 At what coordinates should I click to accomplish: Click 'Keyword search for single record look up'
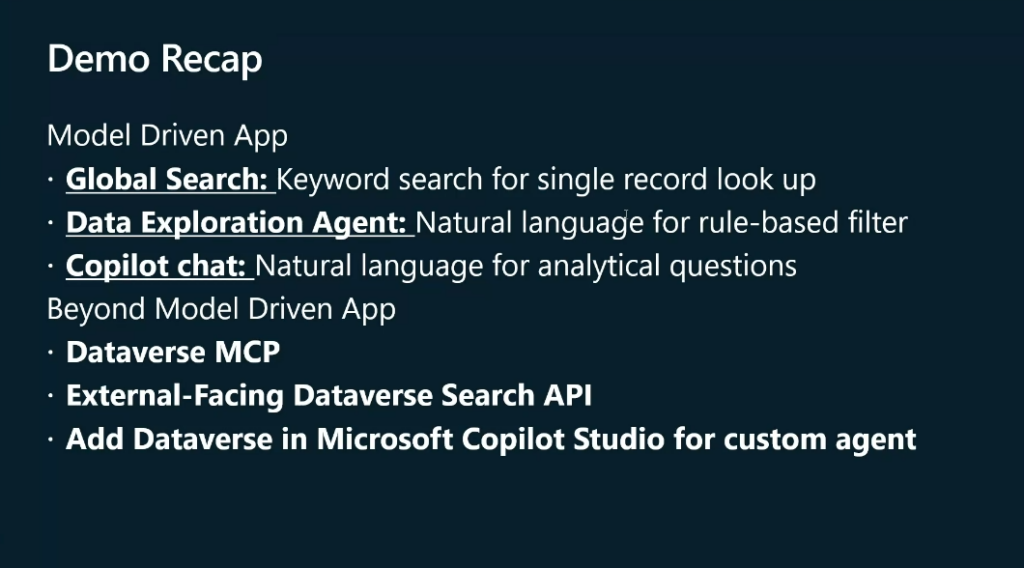(546, 180)
